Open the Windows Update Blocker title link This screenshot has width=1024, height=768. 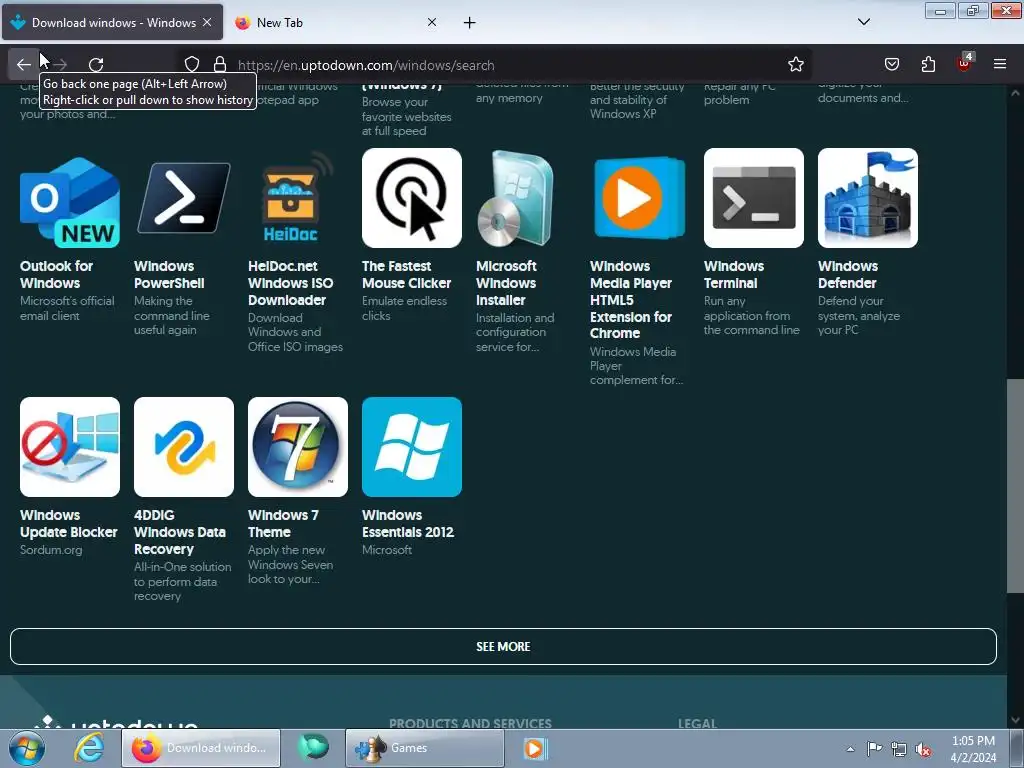coord(69,524)
